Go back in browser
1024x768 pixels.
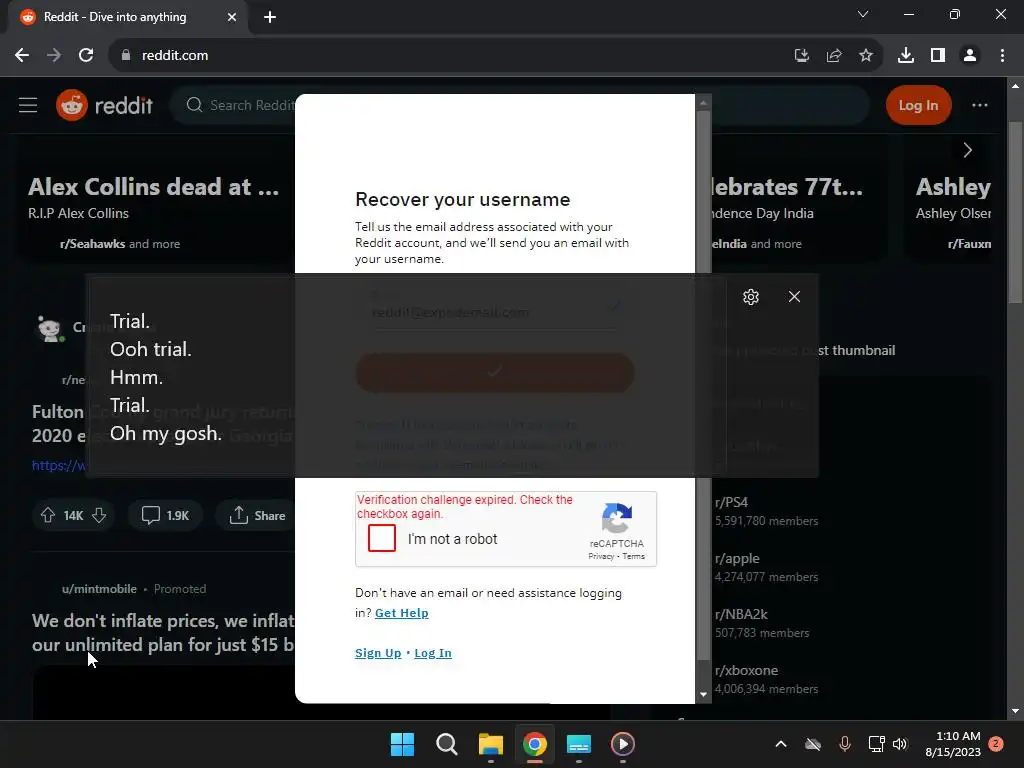(x=22, y=56)
